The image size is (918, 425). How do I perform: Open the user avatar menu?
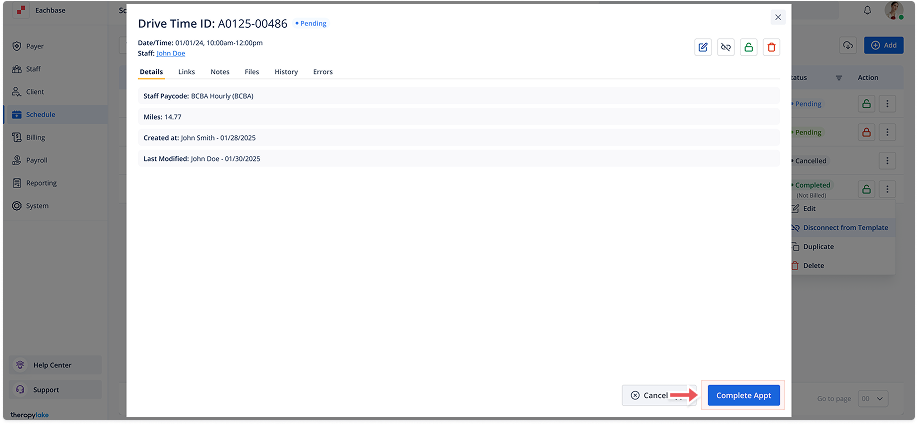(x=893, y=11)
